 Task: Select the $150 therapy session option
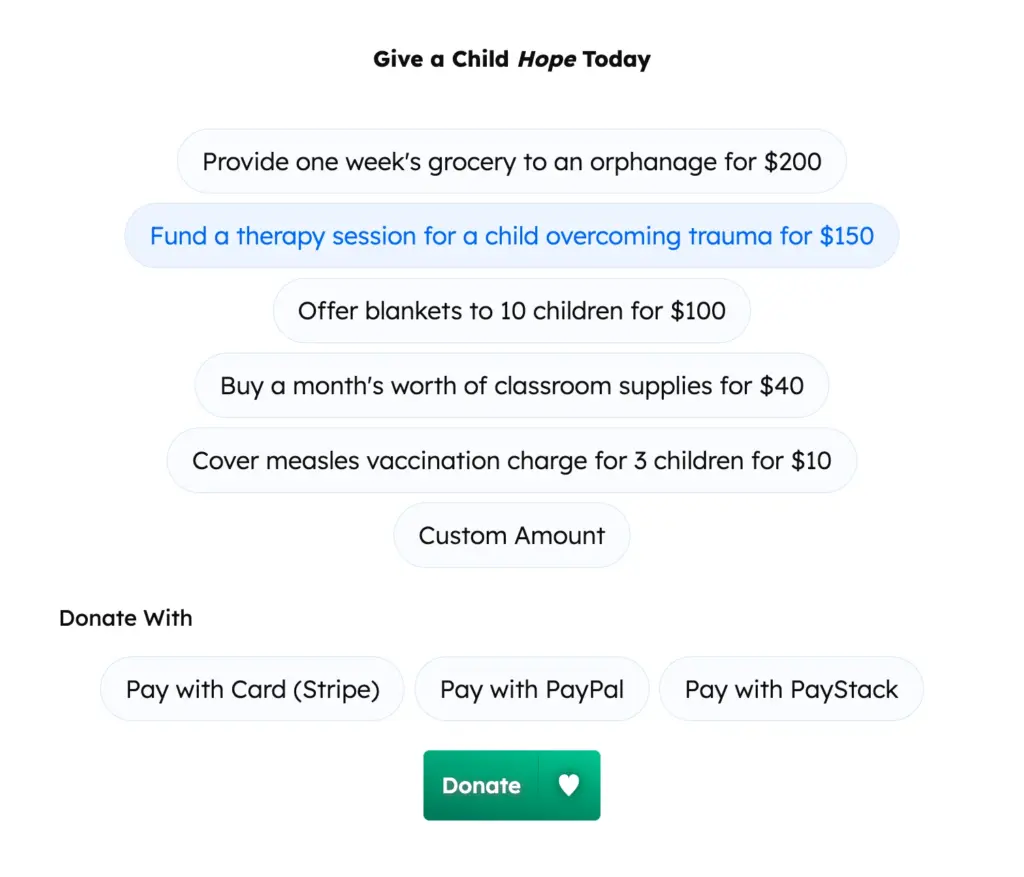[511, 237]
